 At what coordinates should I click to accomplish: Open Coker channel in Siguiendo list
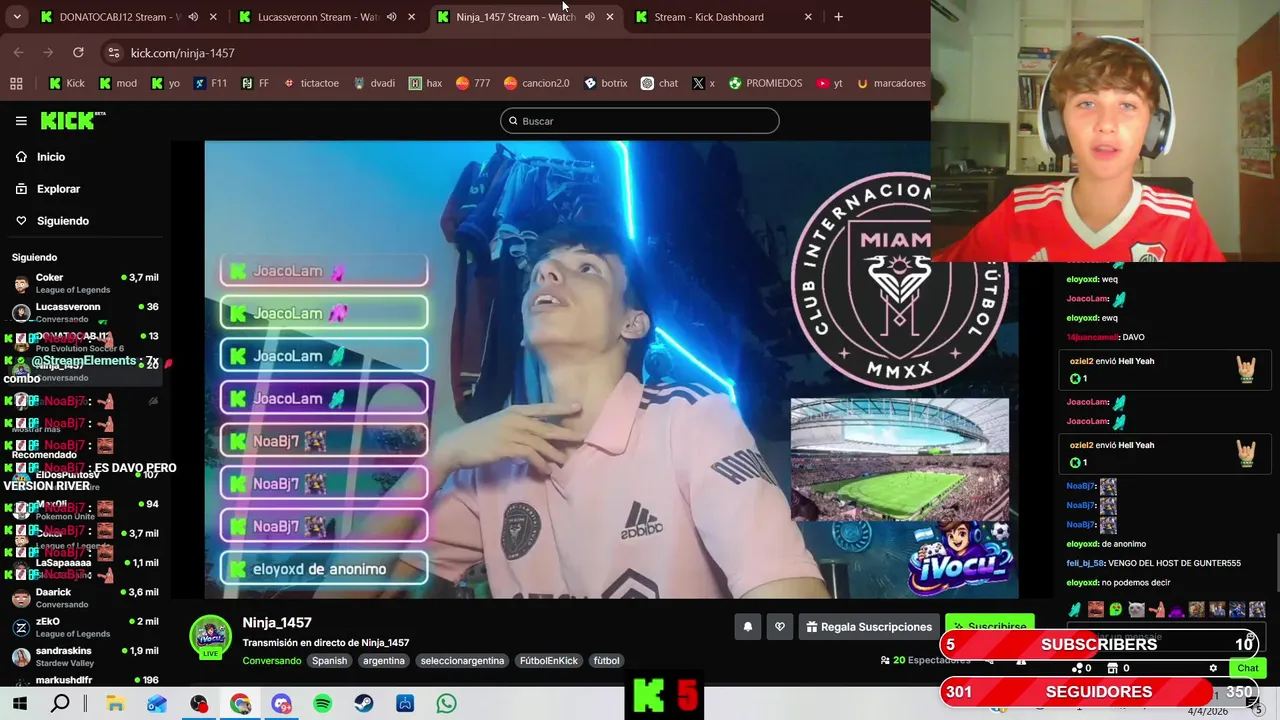click(85, 283)
